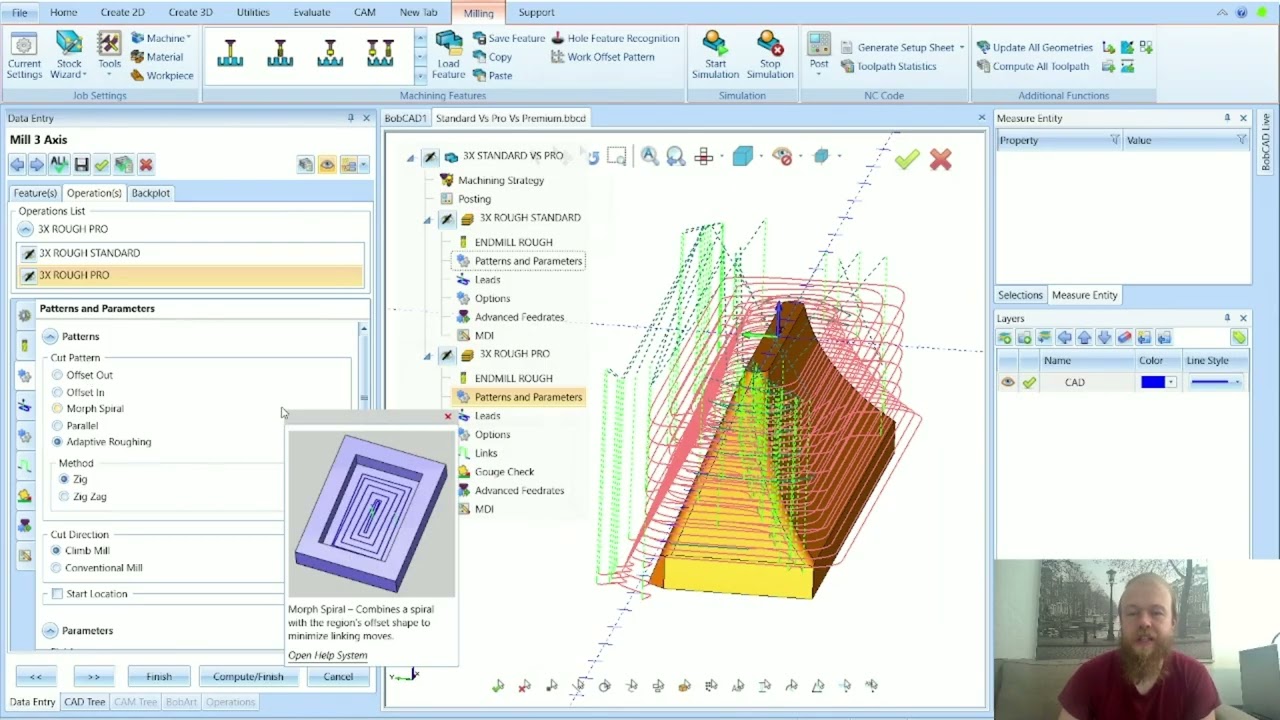Screen dimensions: 1280x720
Task: Click the red X cancel icon in viewport
Action: (x=940, y=159)
